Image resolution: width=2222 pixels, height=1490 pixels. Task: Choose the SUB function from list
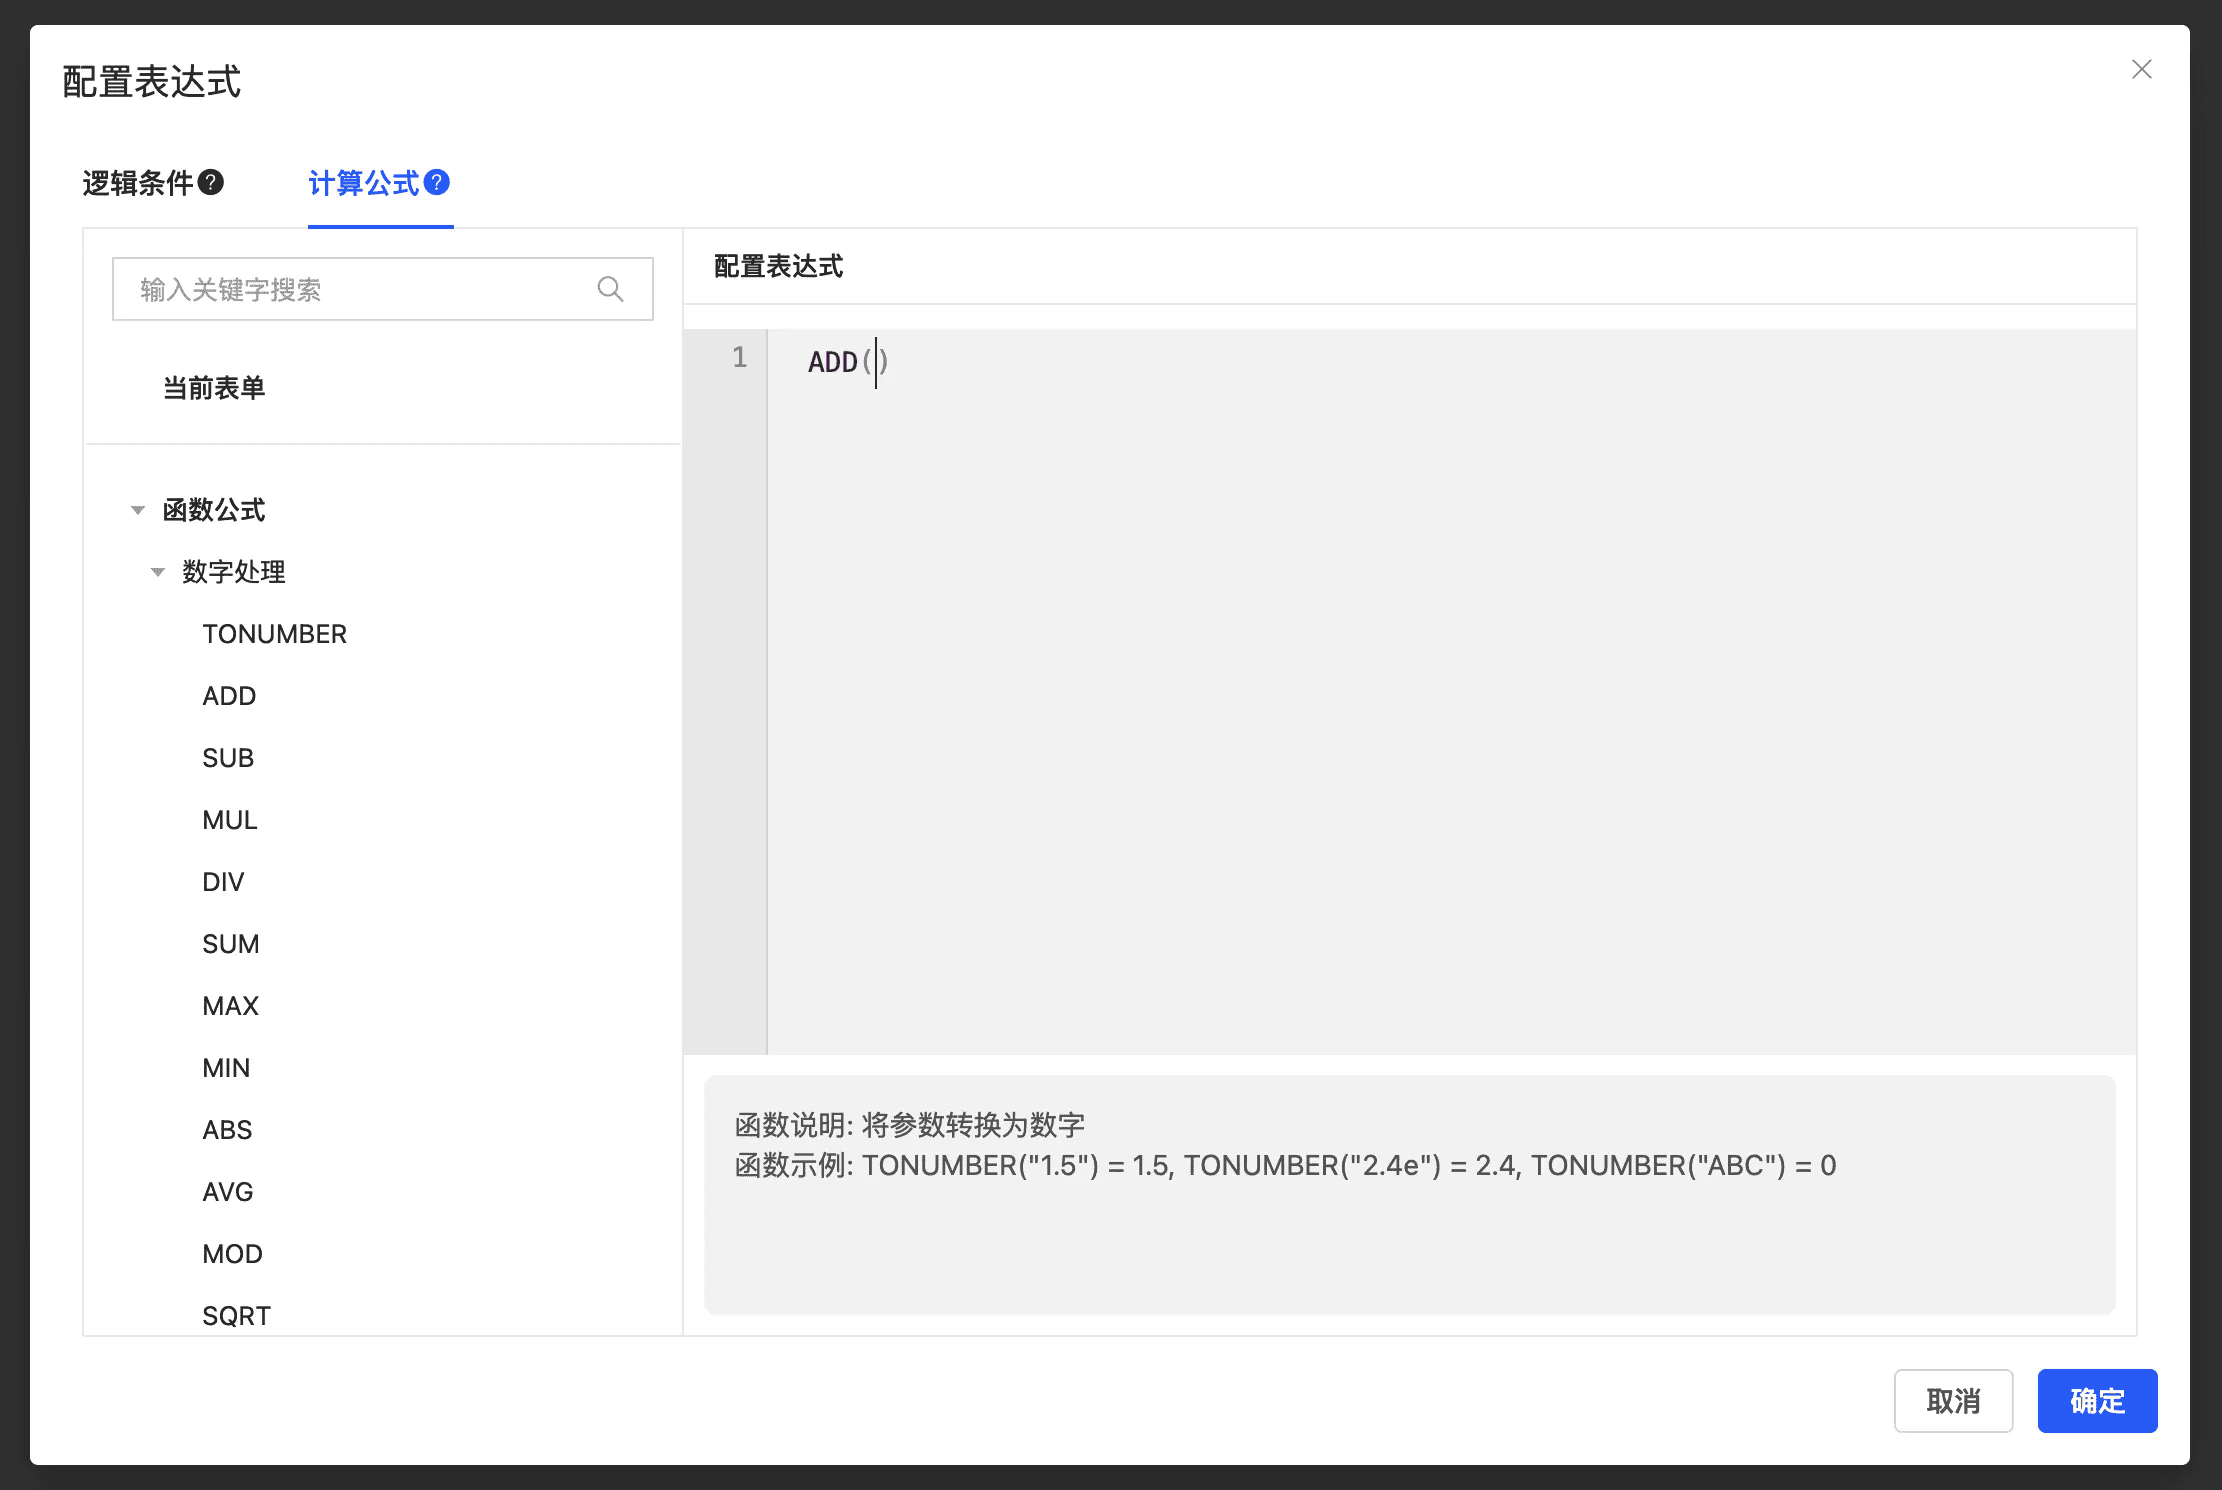pyautogui.click(x=228, y=758)
